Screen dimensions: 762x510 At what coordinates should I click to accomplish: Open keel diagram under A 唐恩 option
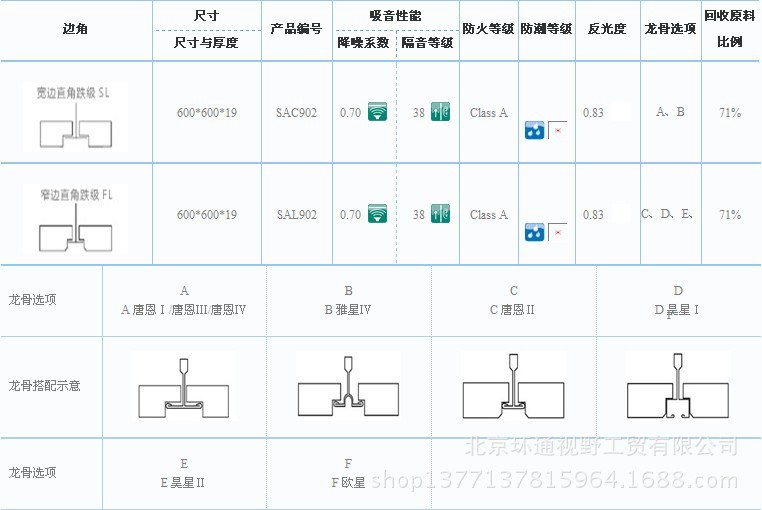click(183, 386)
